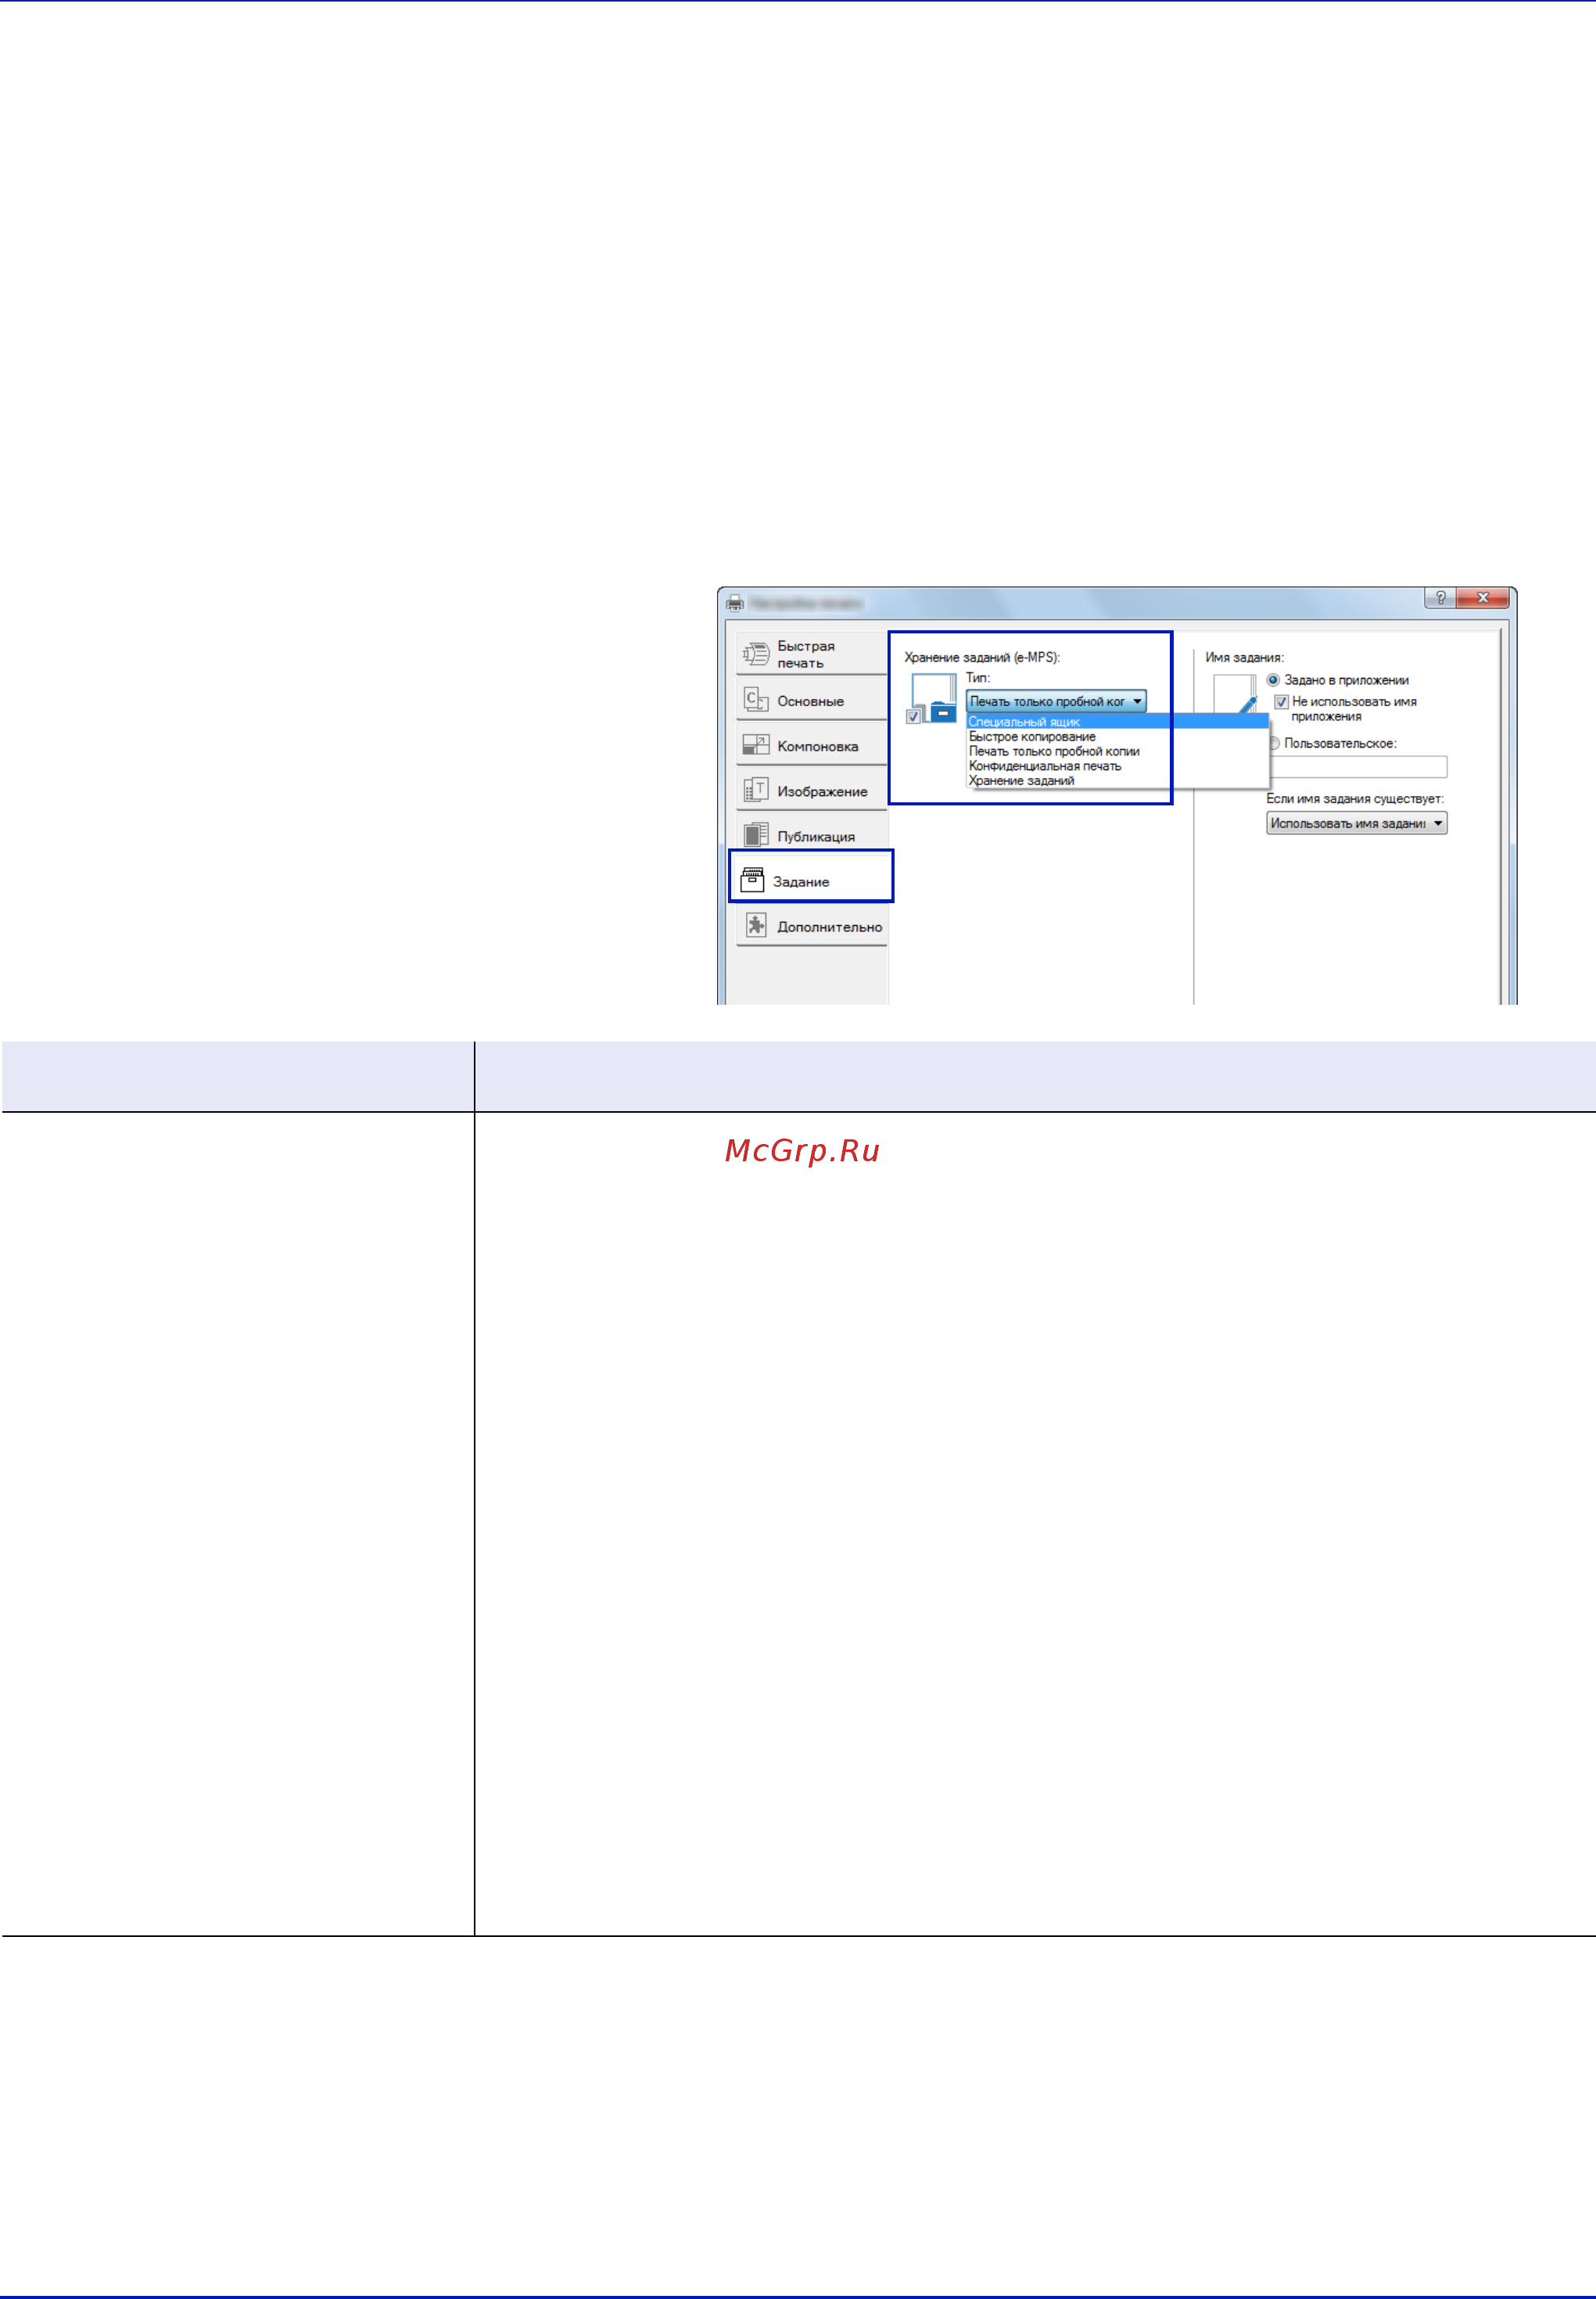Viewport: 1596px width, 2299px height.
Task: Toggle the job storage (e-MPS) checkbox
Action: click(913, 717)
